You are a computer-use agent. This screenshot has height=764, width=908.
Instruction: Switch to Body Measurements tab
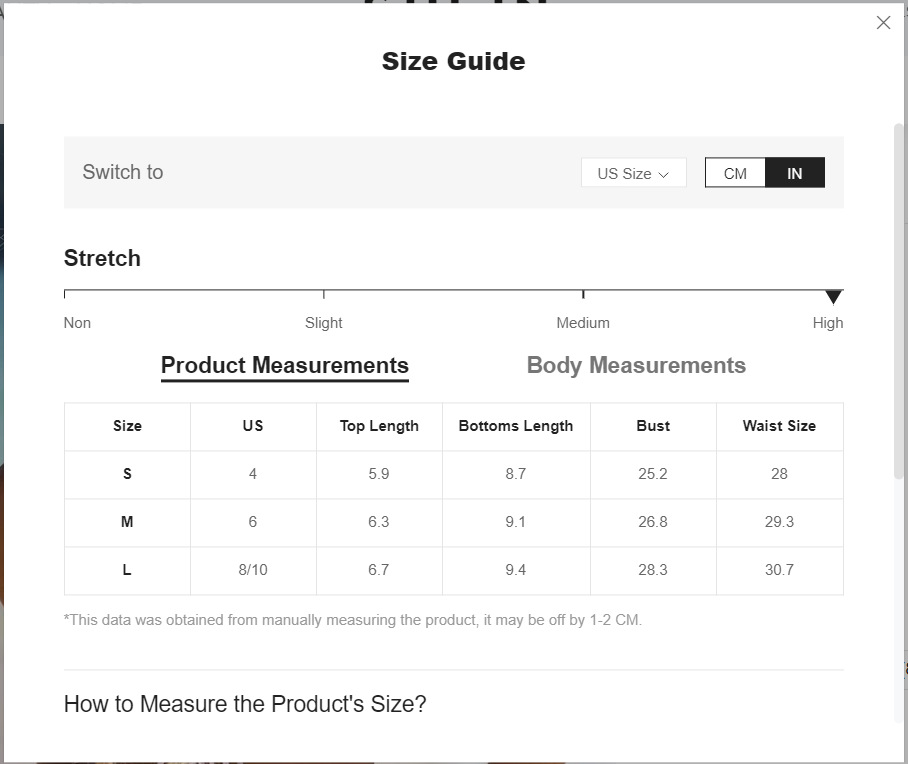[636, 366]
